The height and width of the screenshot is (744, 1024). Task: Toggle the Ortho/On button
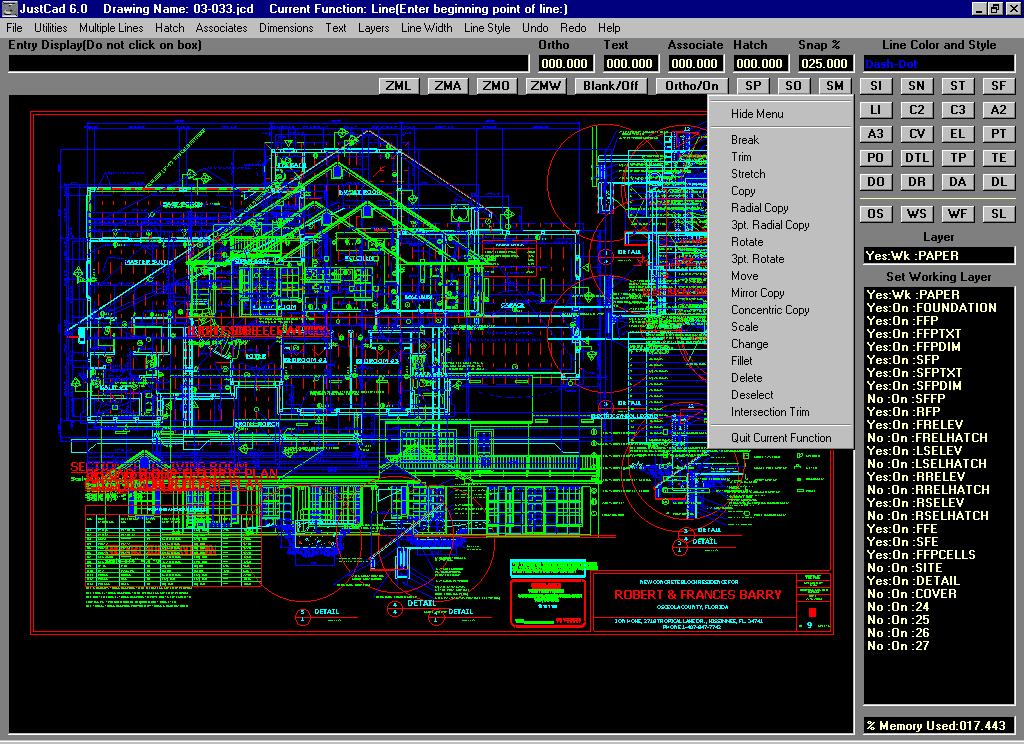click(x=693, y=86)
